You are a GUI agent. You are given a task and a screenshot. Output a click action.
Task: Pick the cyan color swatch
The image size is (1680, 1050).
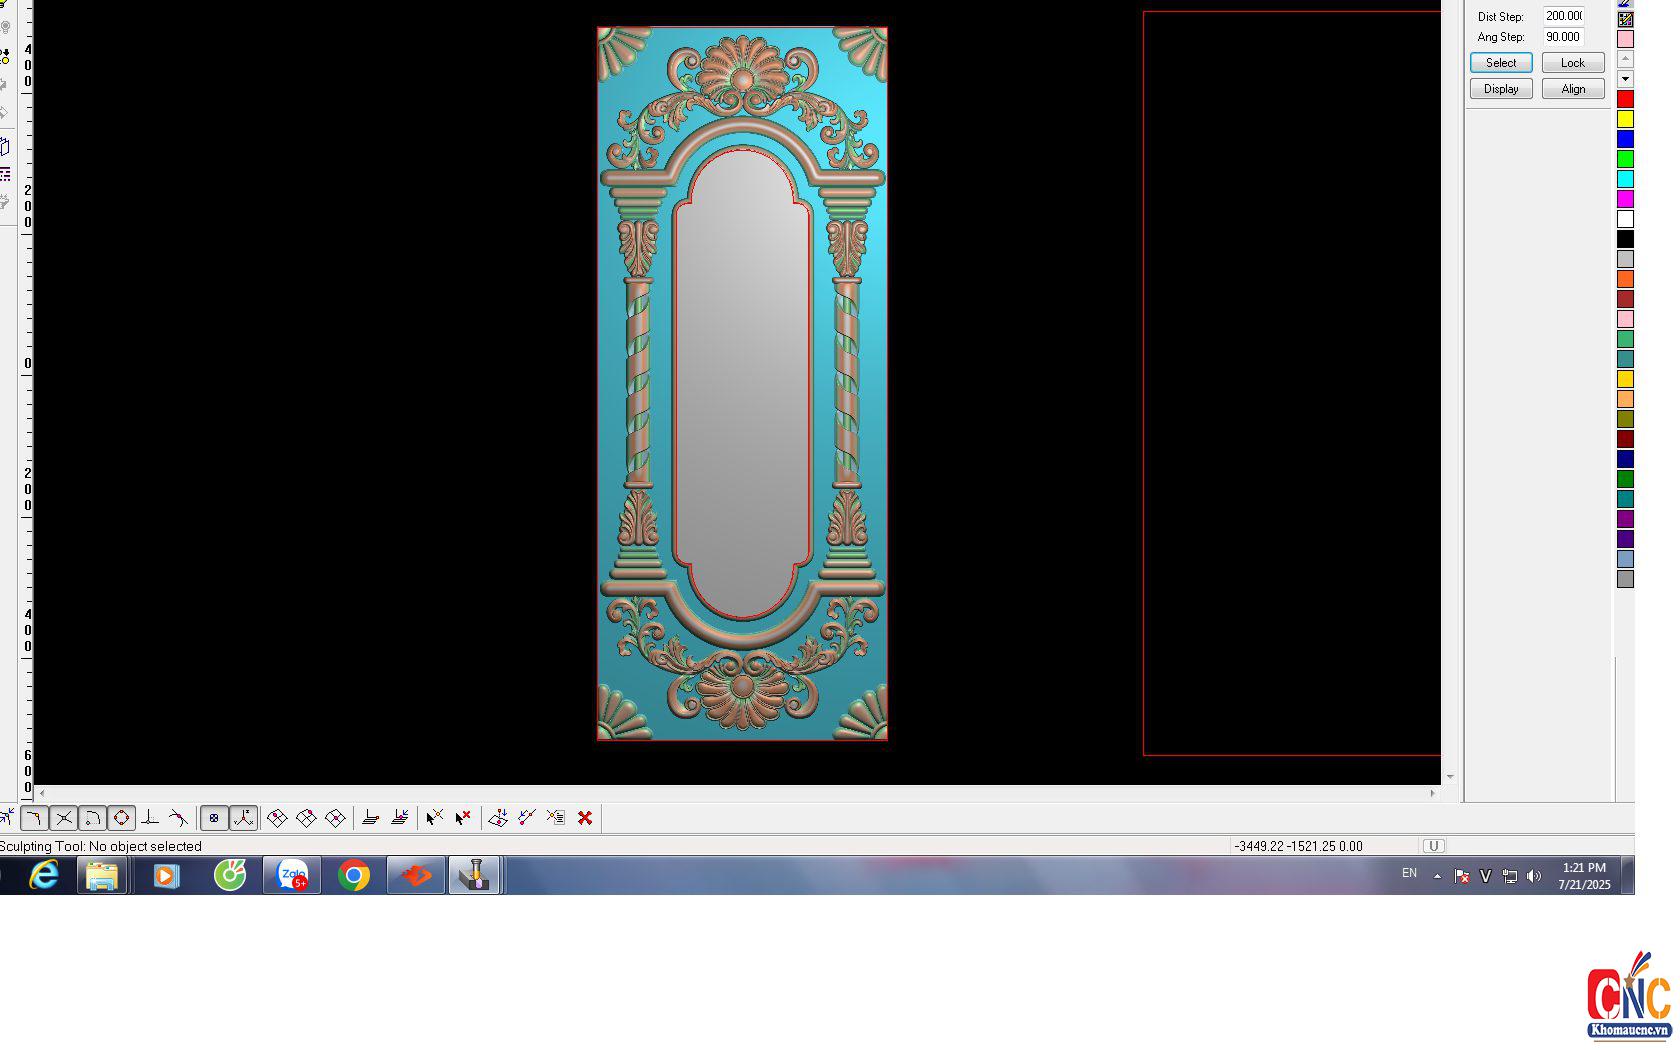coord(1625,179)
